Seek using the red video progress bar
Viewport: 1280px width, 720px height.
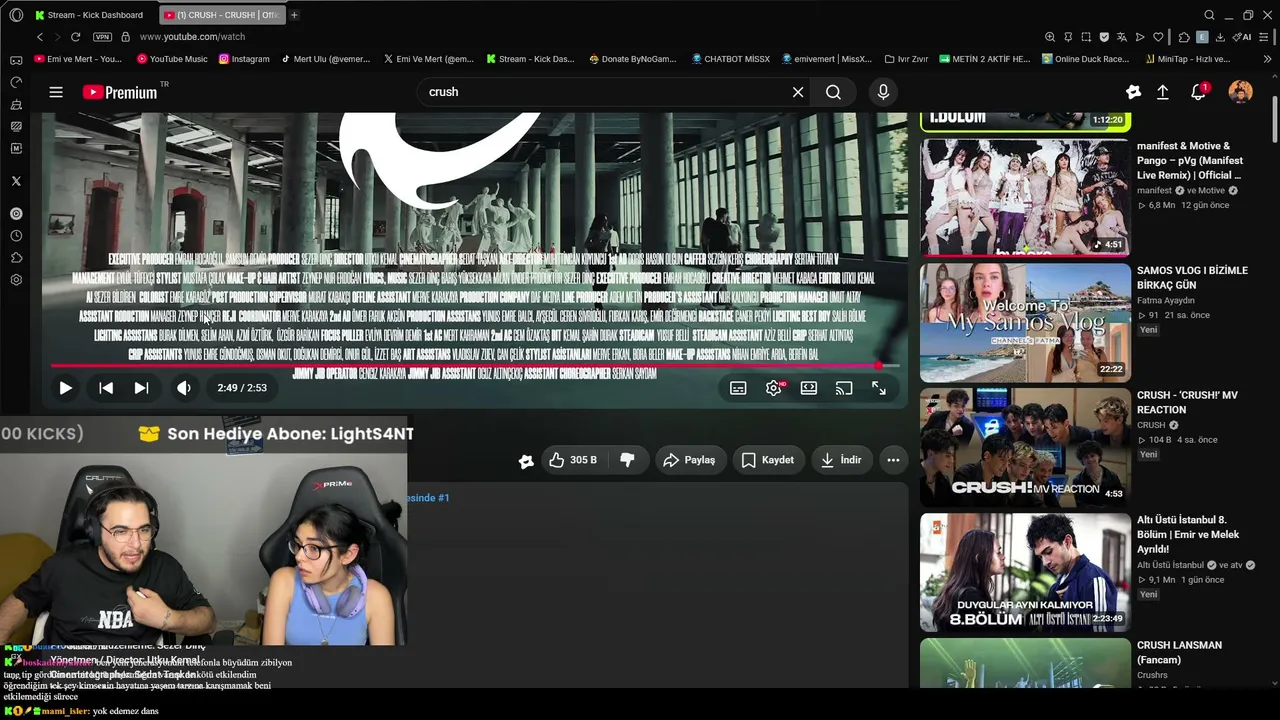(x=475, y=366)
